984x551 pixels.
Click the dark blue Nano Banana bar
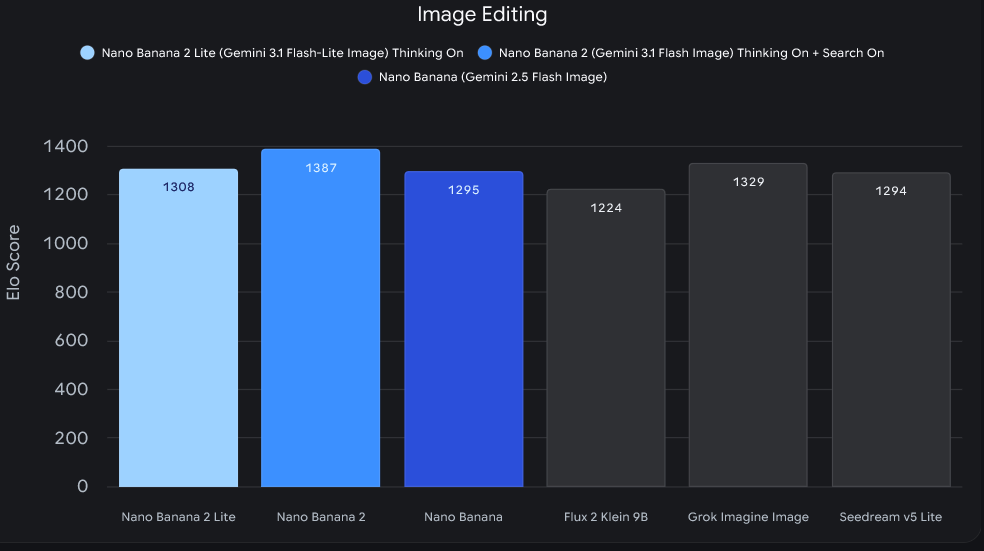464,329
